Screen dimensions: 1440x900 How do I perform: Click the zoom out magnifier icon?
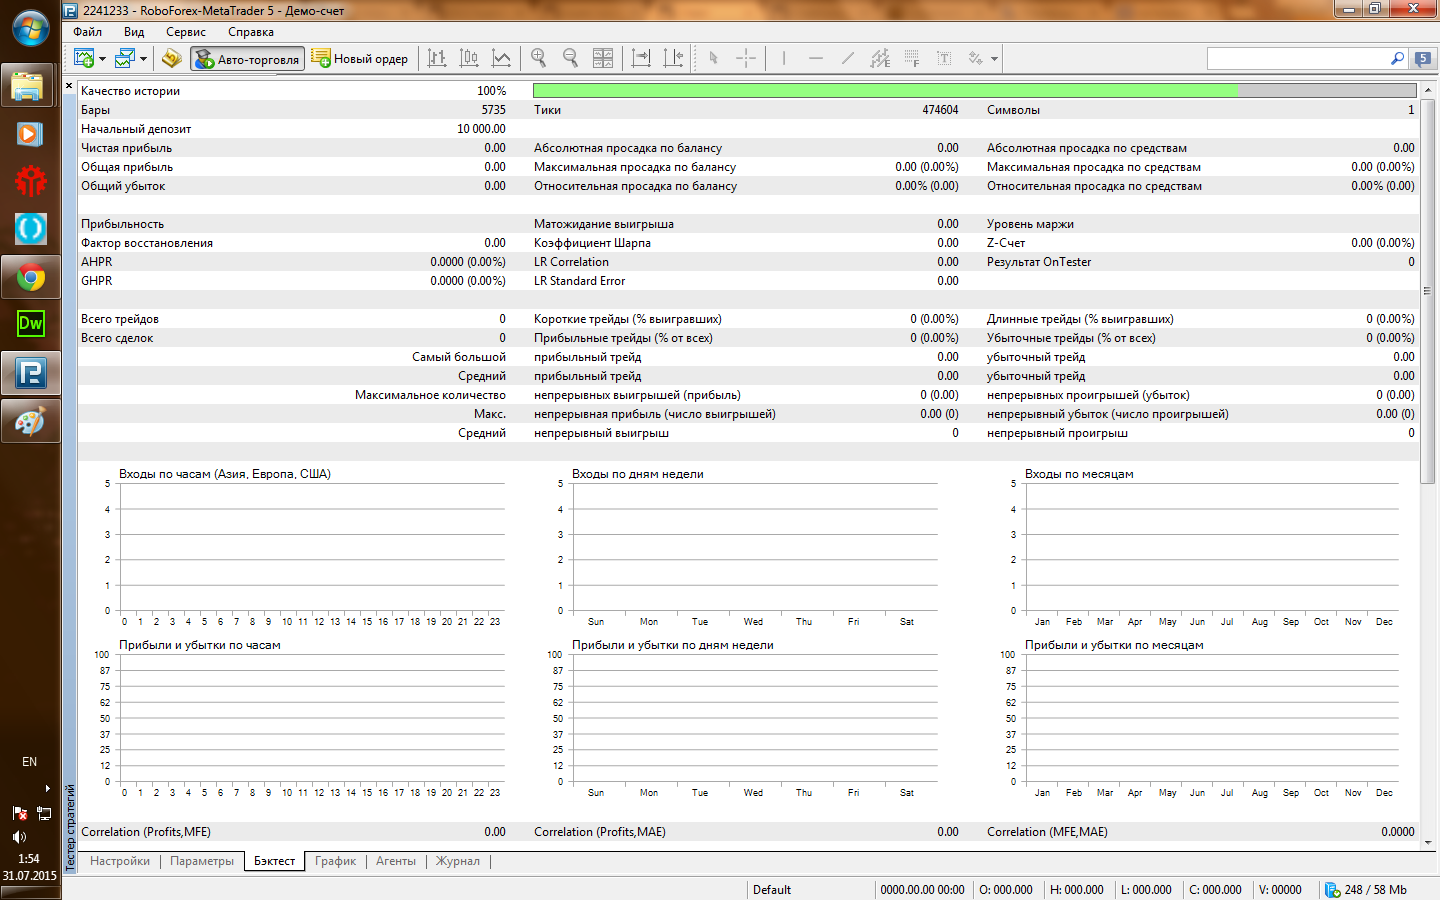[570, 59]
